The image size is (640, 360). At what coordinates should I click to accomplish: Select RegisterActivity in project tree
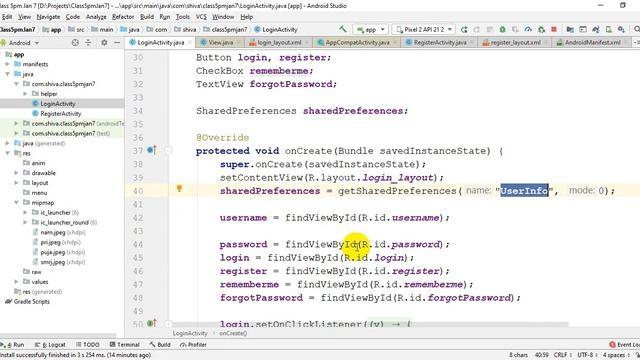[61, 113]
